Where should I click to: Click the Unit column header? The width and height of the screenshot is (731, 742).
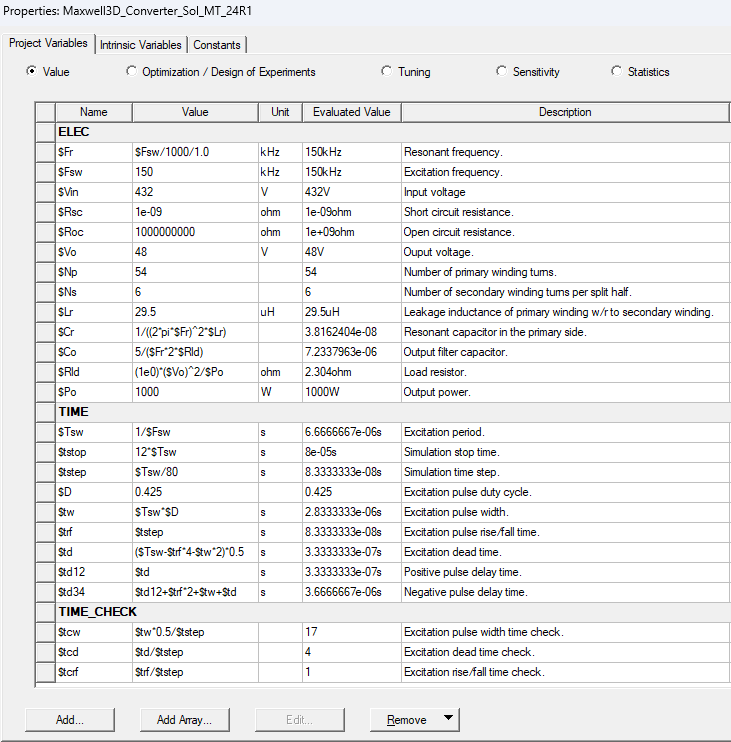280,112
